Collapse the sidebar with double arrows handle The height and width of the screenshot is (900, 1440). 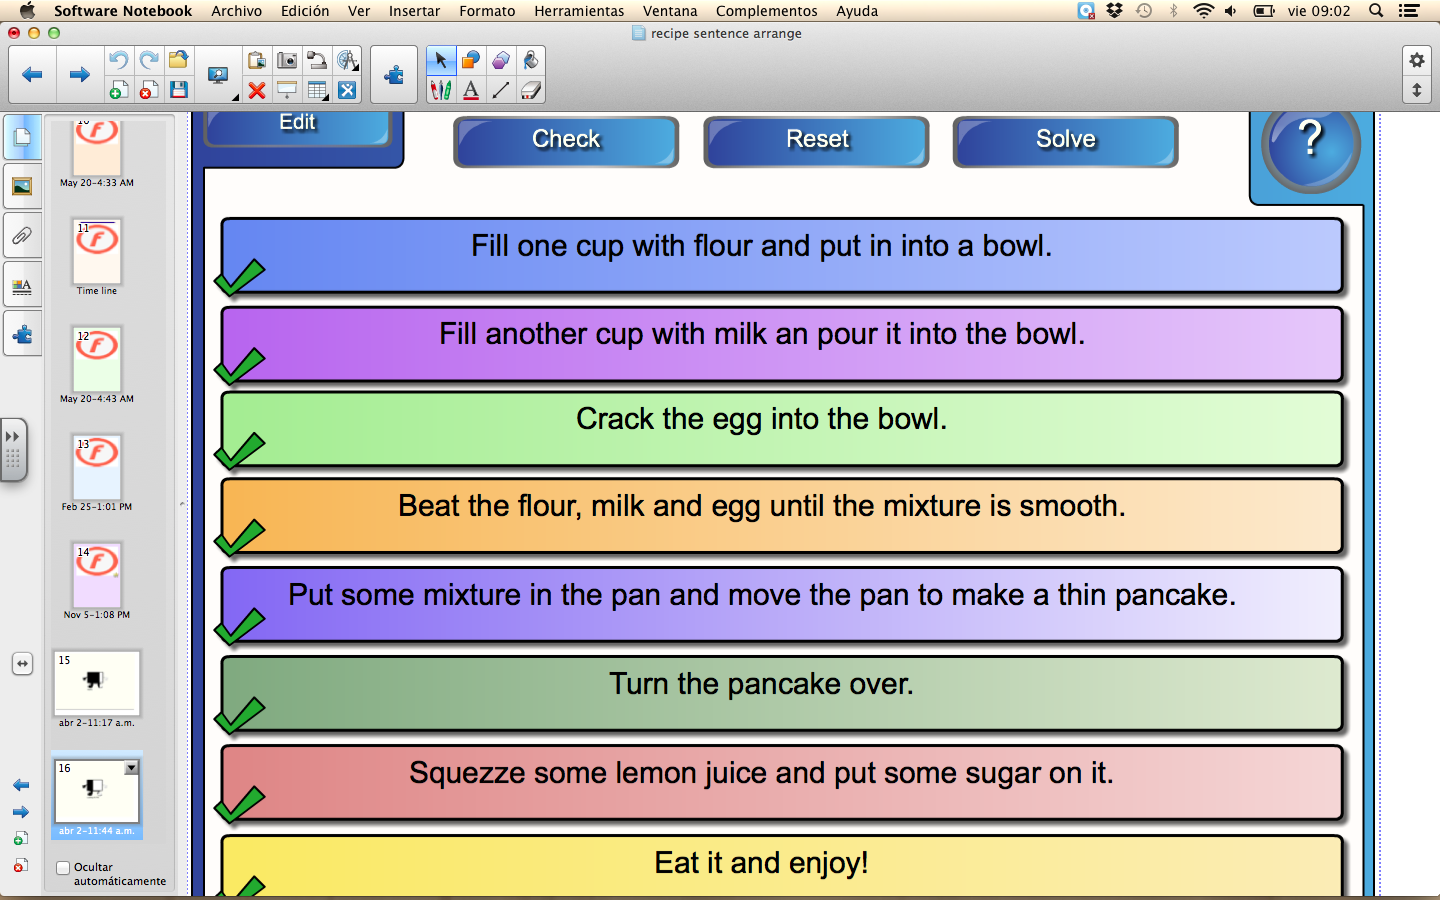tap(13, 449)
